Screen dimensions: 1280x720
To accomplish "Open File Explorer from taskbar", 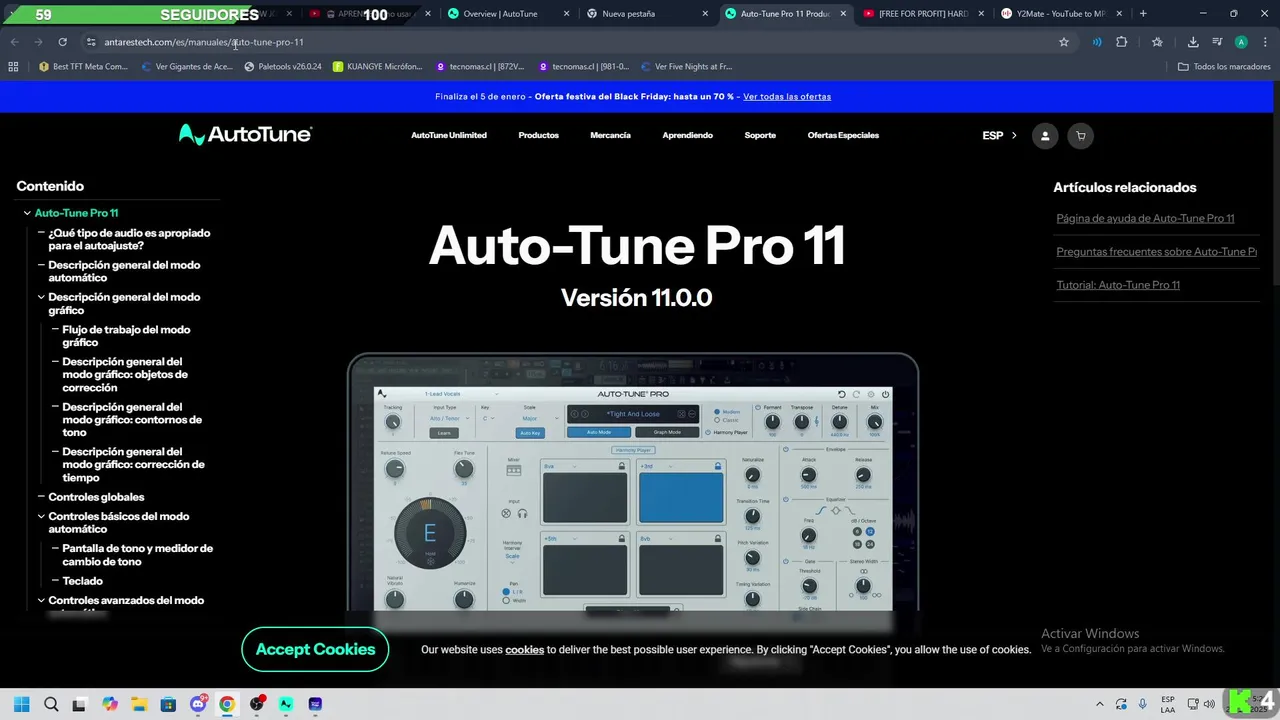I will pos(139,704).
